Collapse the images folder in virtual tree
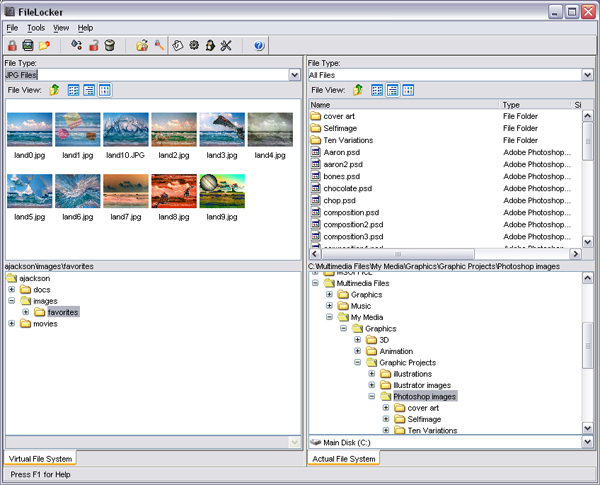 click(12, 301)
